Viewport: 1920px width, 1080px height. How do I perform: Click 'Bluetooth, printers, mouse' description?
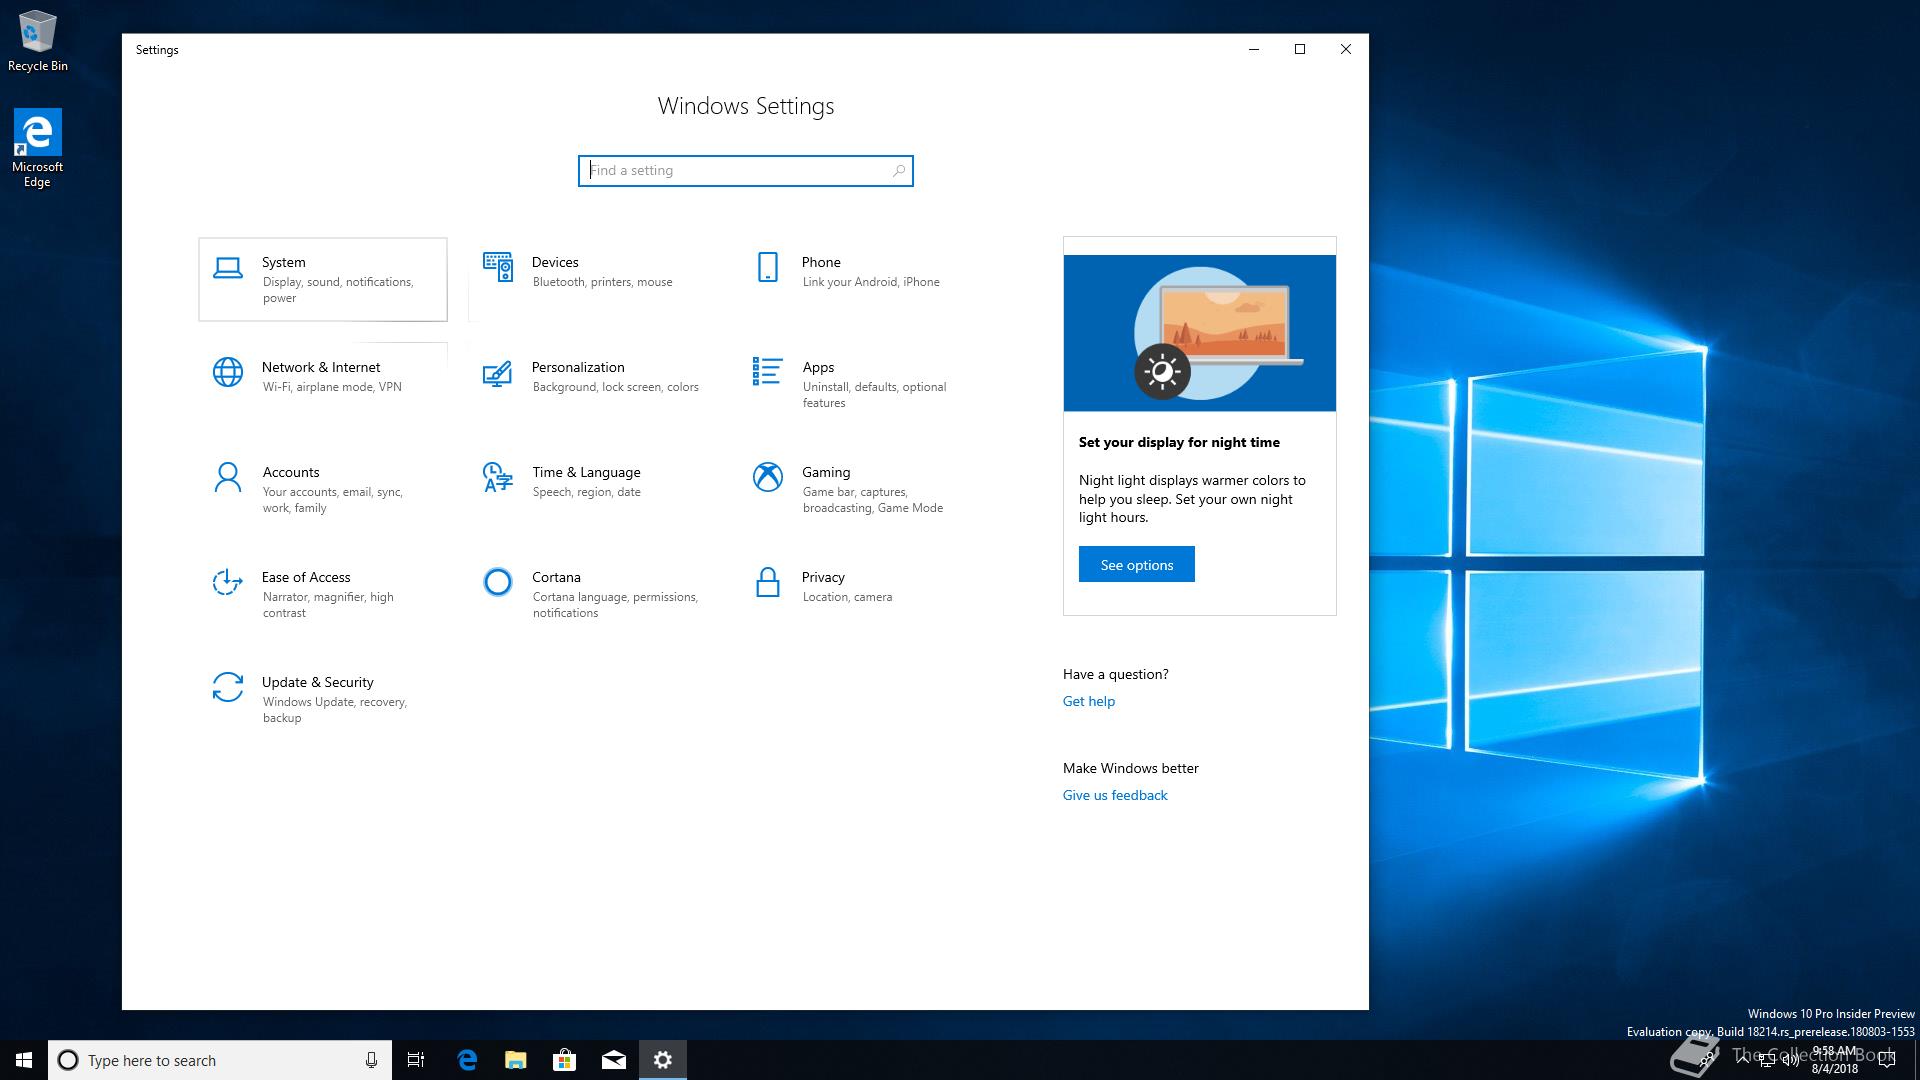603,282
